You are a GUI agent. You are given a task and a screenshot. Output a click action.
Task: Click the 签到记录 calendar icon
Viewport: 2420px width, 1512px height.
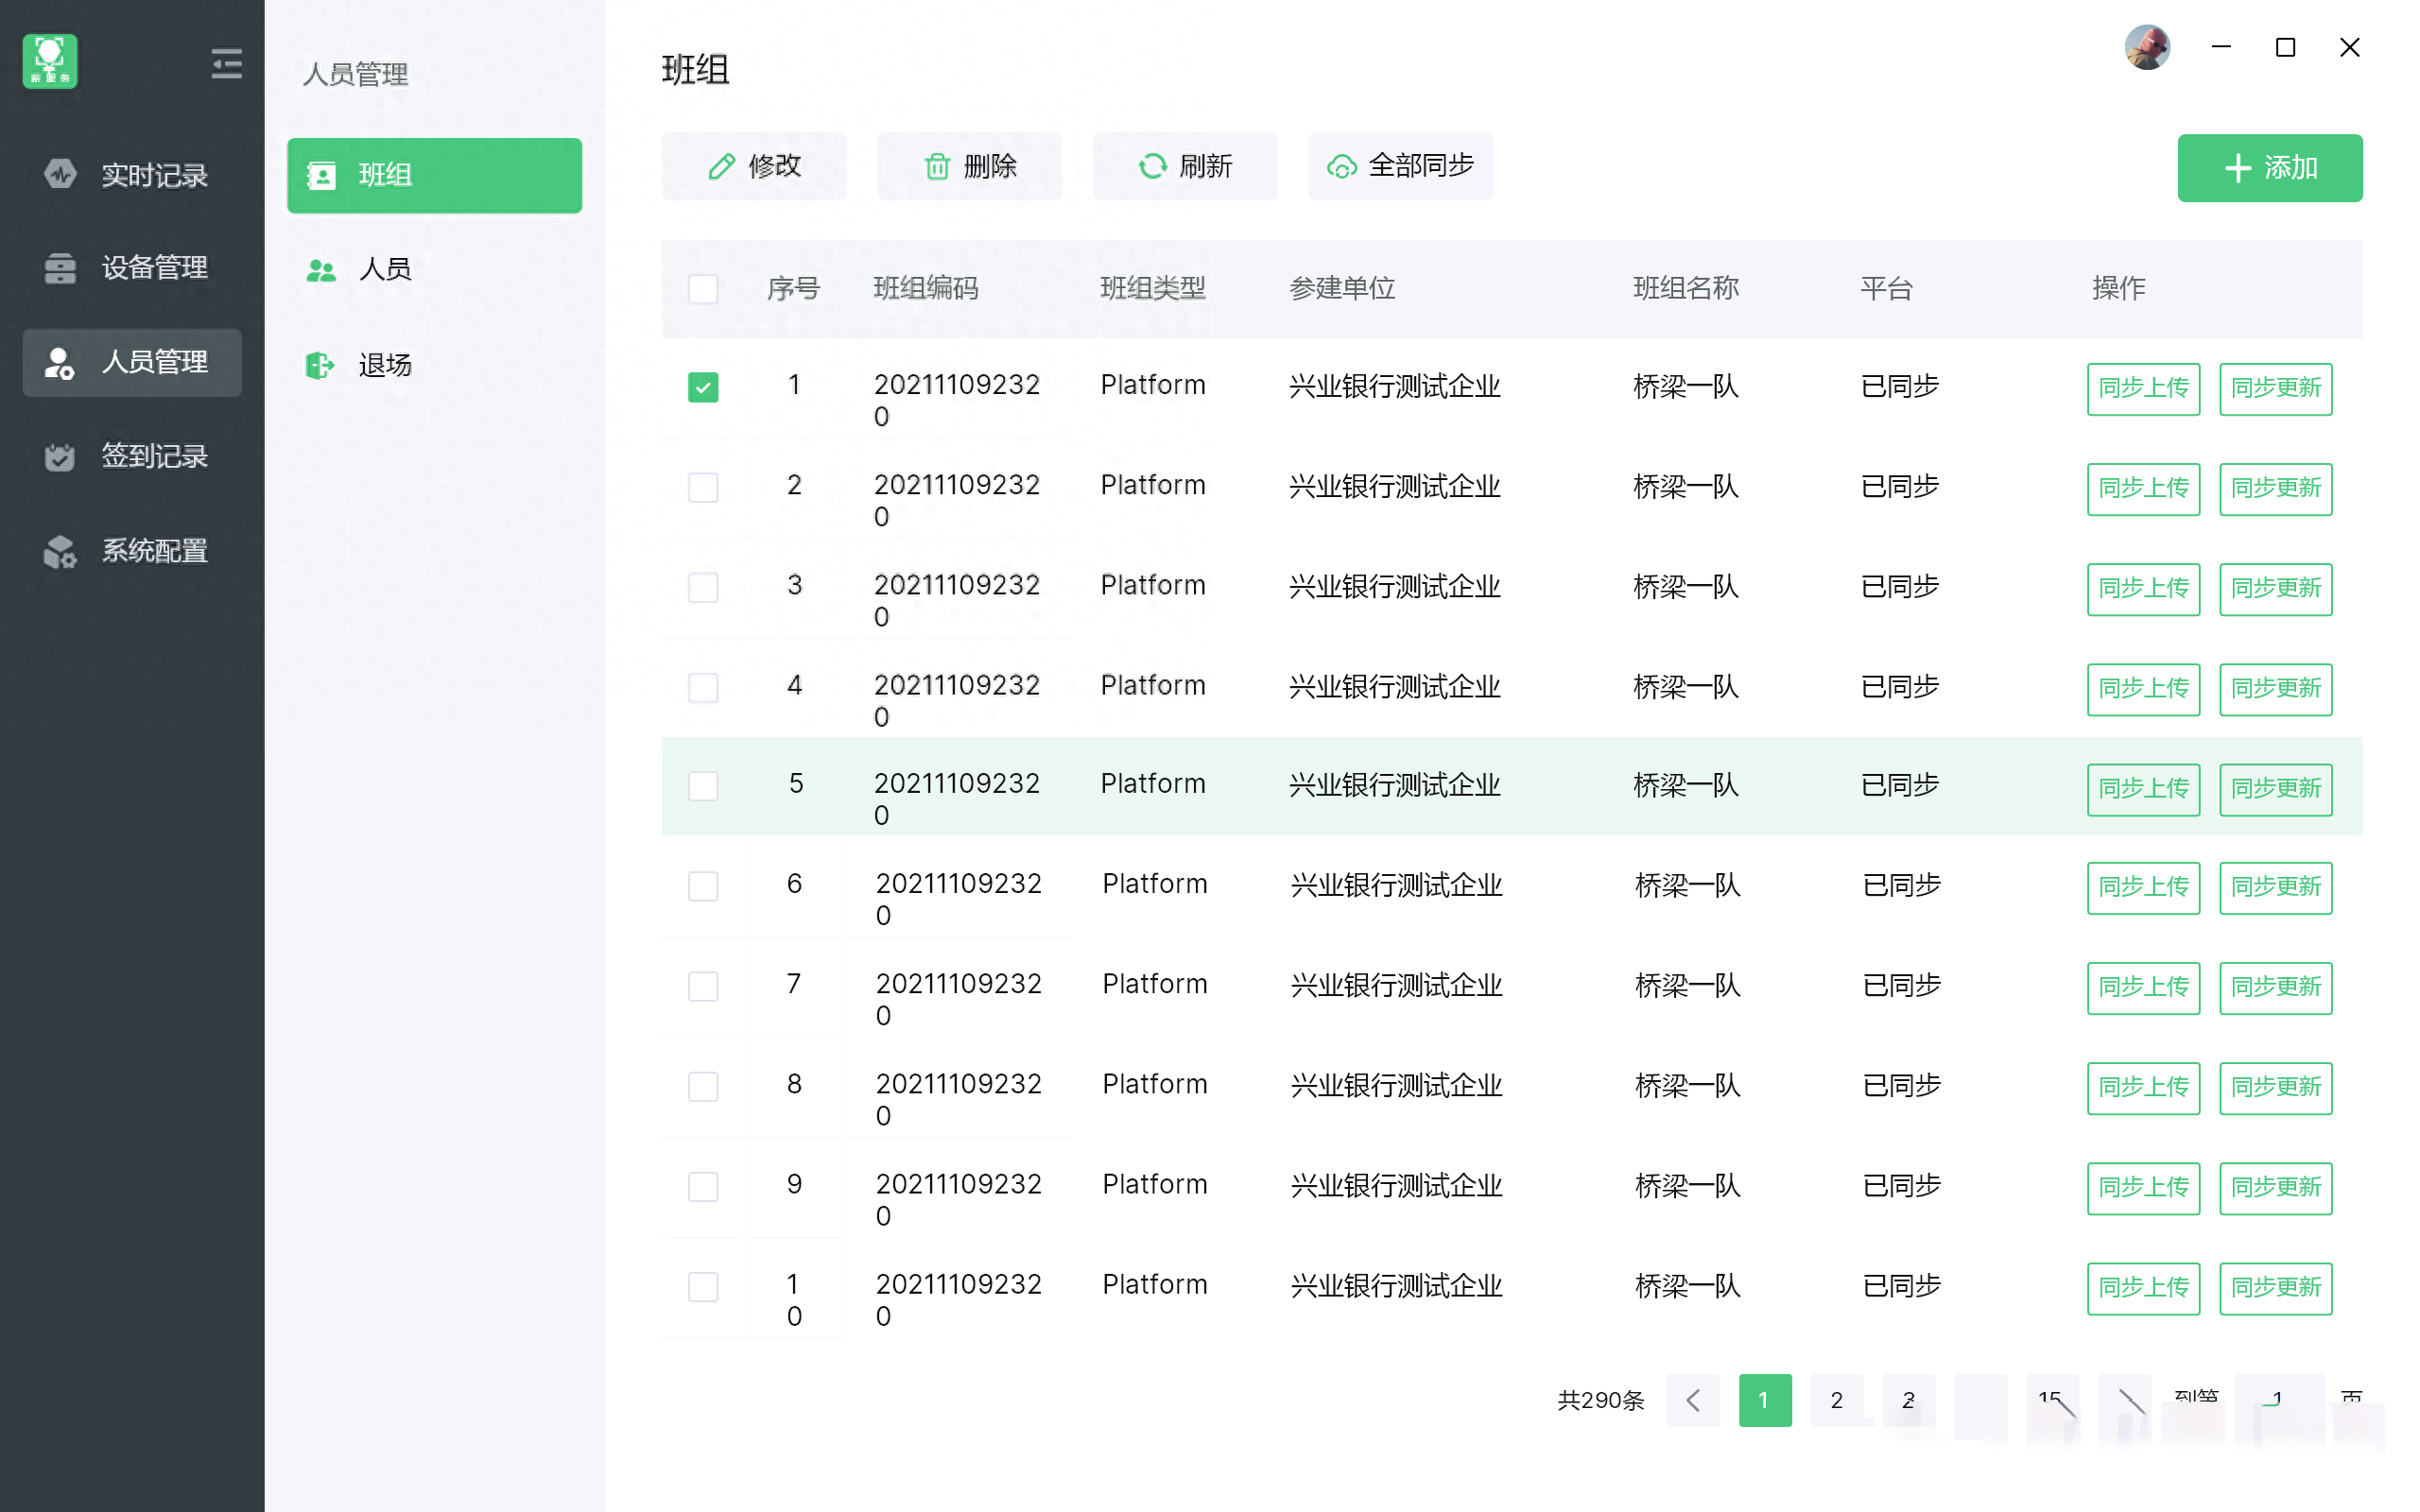coord(60,457)
